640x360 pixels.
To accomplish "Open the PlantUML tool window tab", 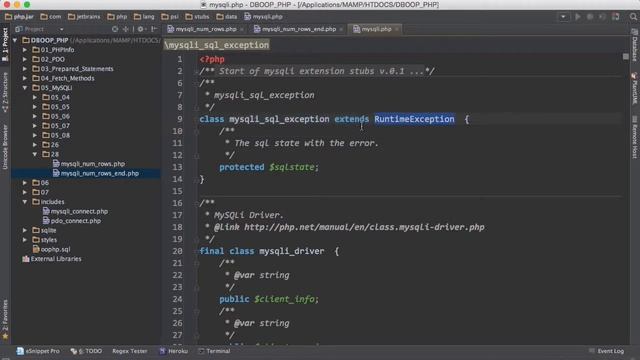I will point(634,88).
